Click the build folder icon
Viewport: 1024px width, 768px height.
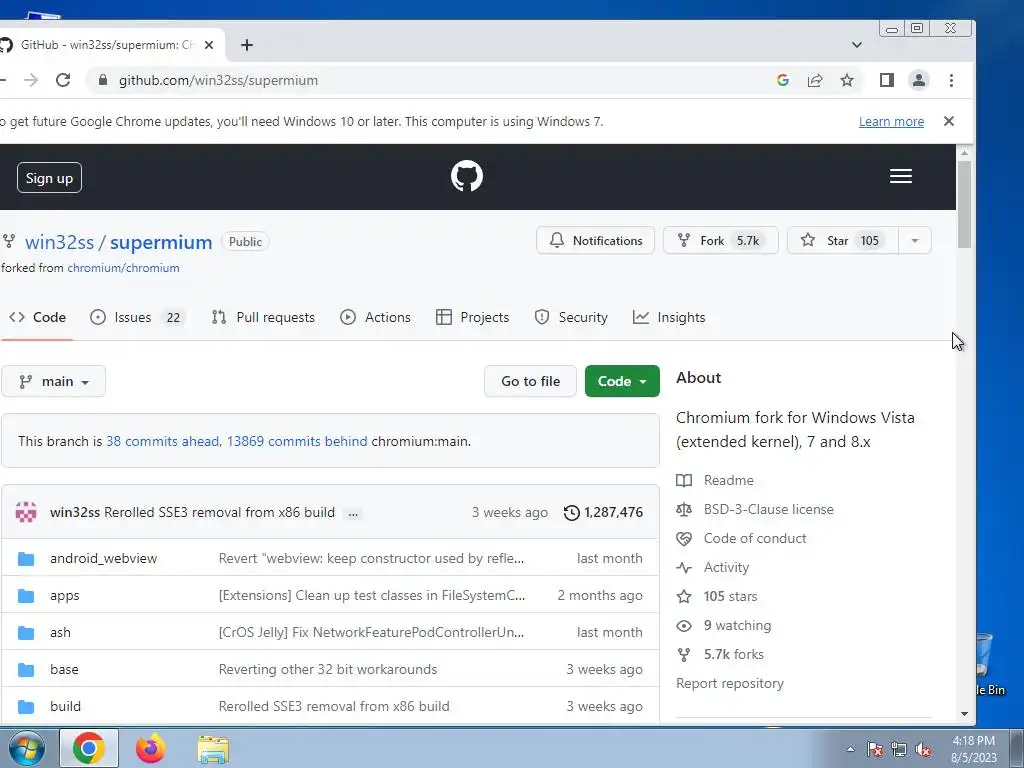26,707
